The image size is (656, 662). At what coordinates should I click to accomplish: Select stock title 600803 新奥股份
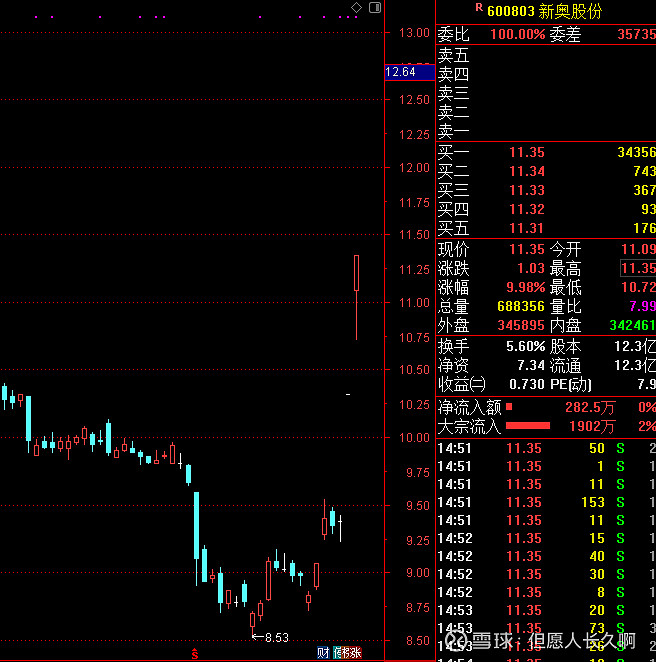[545, 11]
